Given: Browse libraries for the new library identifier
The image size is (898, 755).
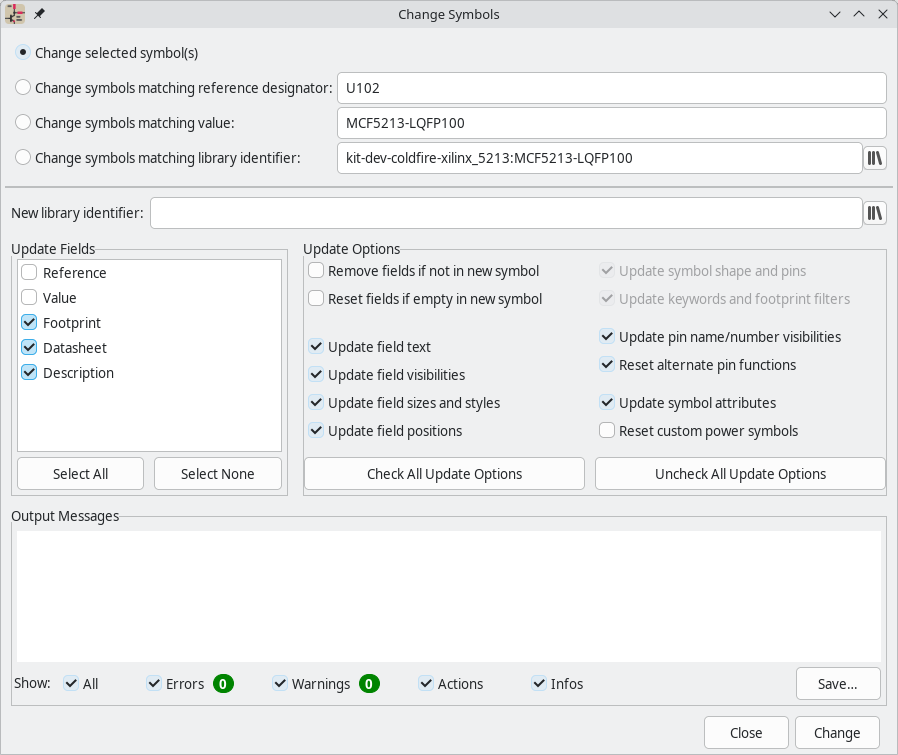Looking at the screenshot, I should pos(875,212).
